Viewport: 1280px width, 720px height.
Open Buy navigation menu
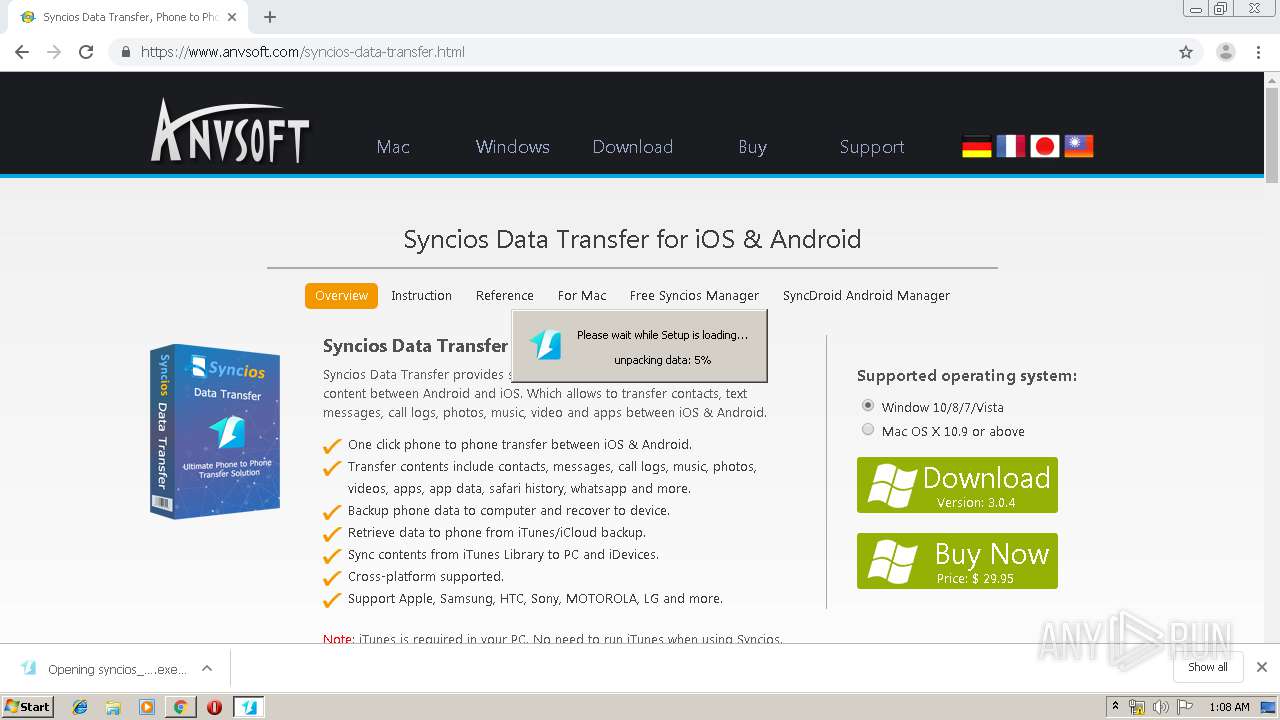[753, 147]
